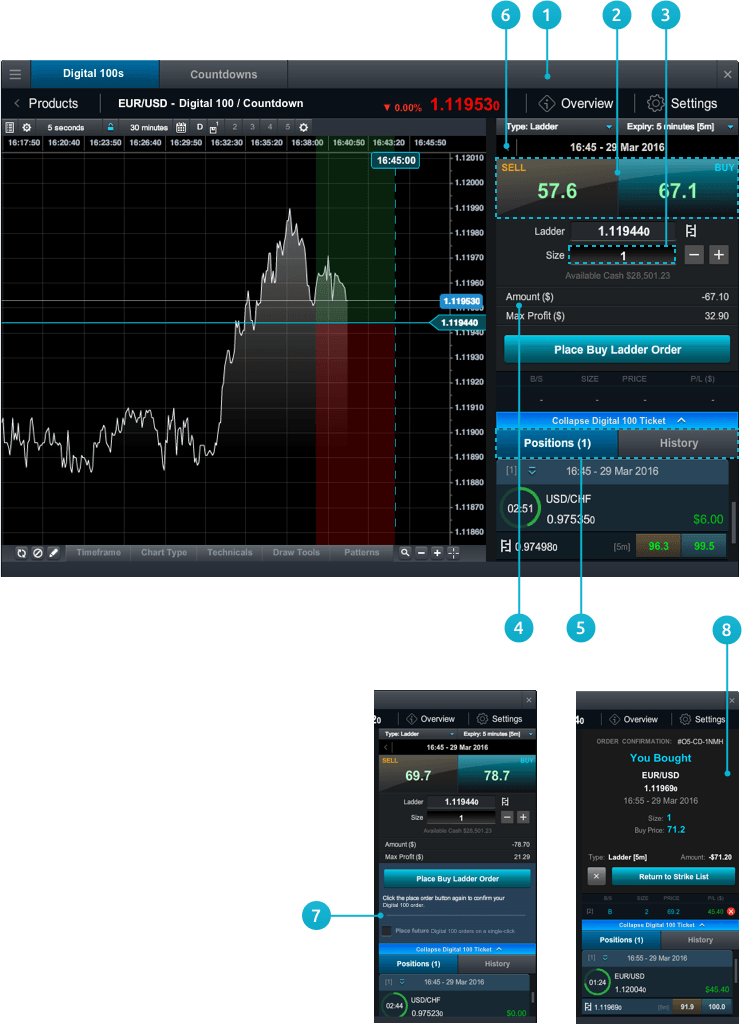The image size is (742, 1024).
Task: Open the 30 minutes range dropdown
Action: (x=149, y=127)
